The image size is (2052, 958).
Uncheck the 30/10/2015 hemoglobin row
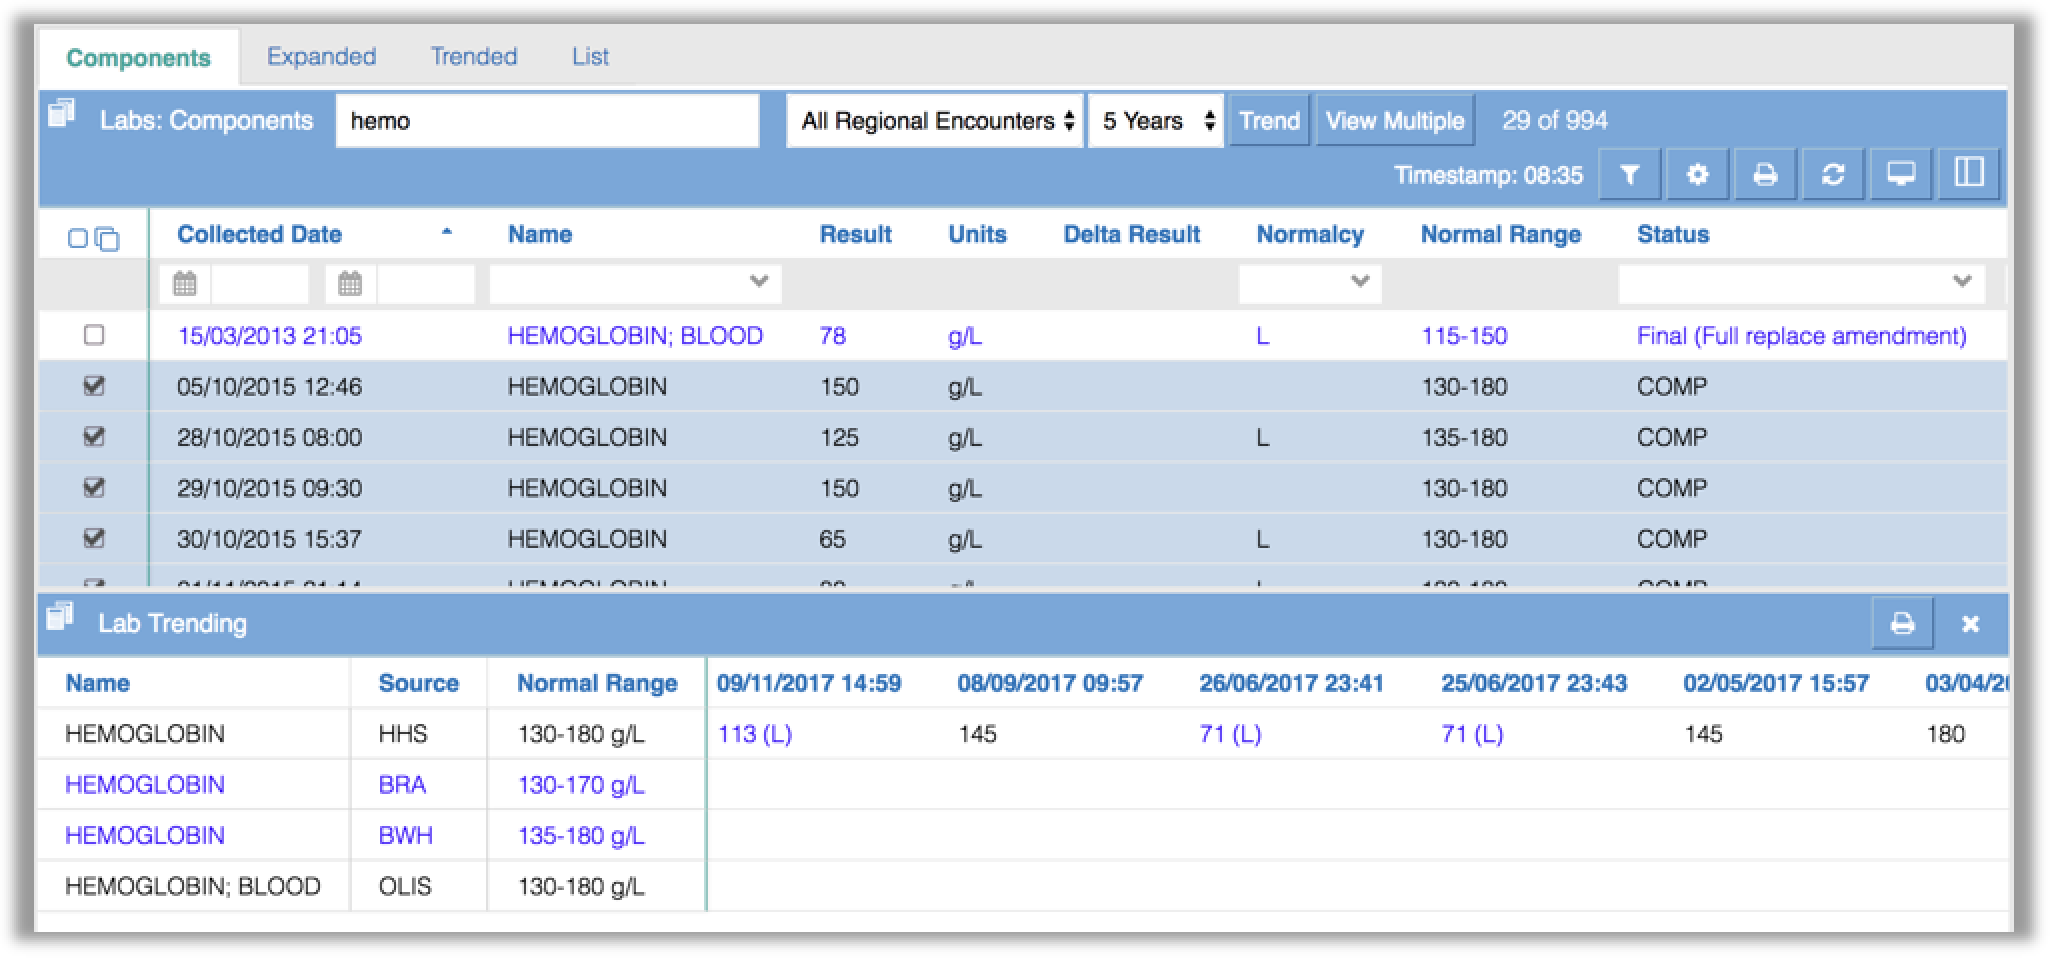(x=94, y=538)
